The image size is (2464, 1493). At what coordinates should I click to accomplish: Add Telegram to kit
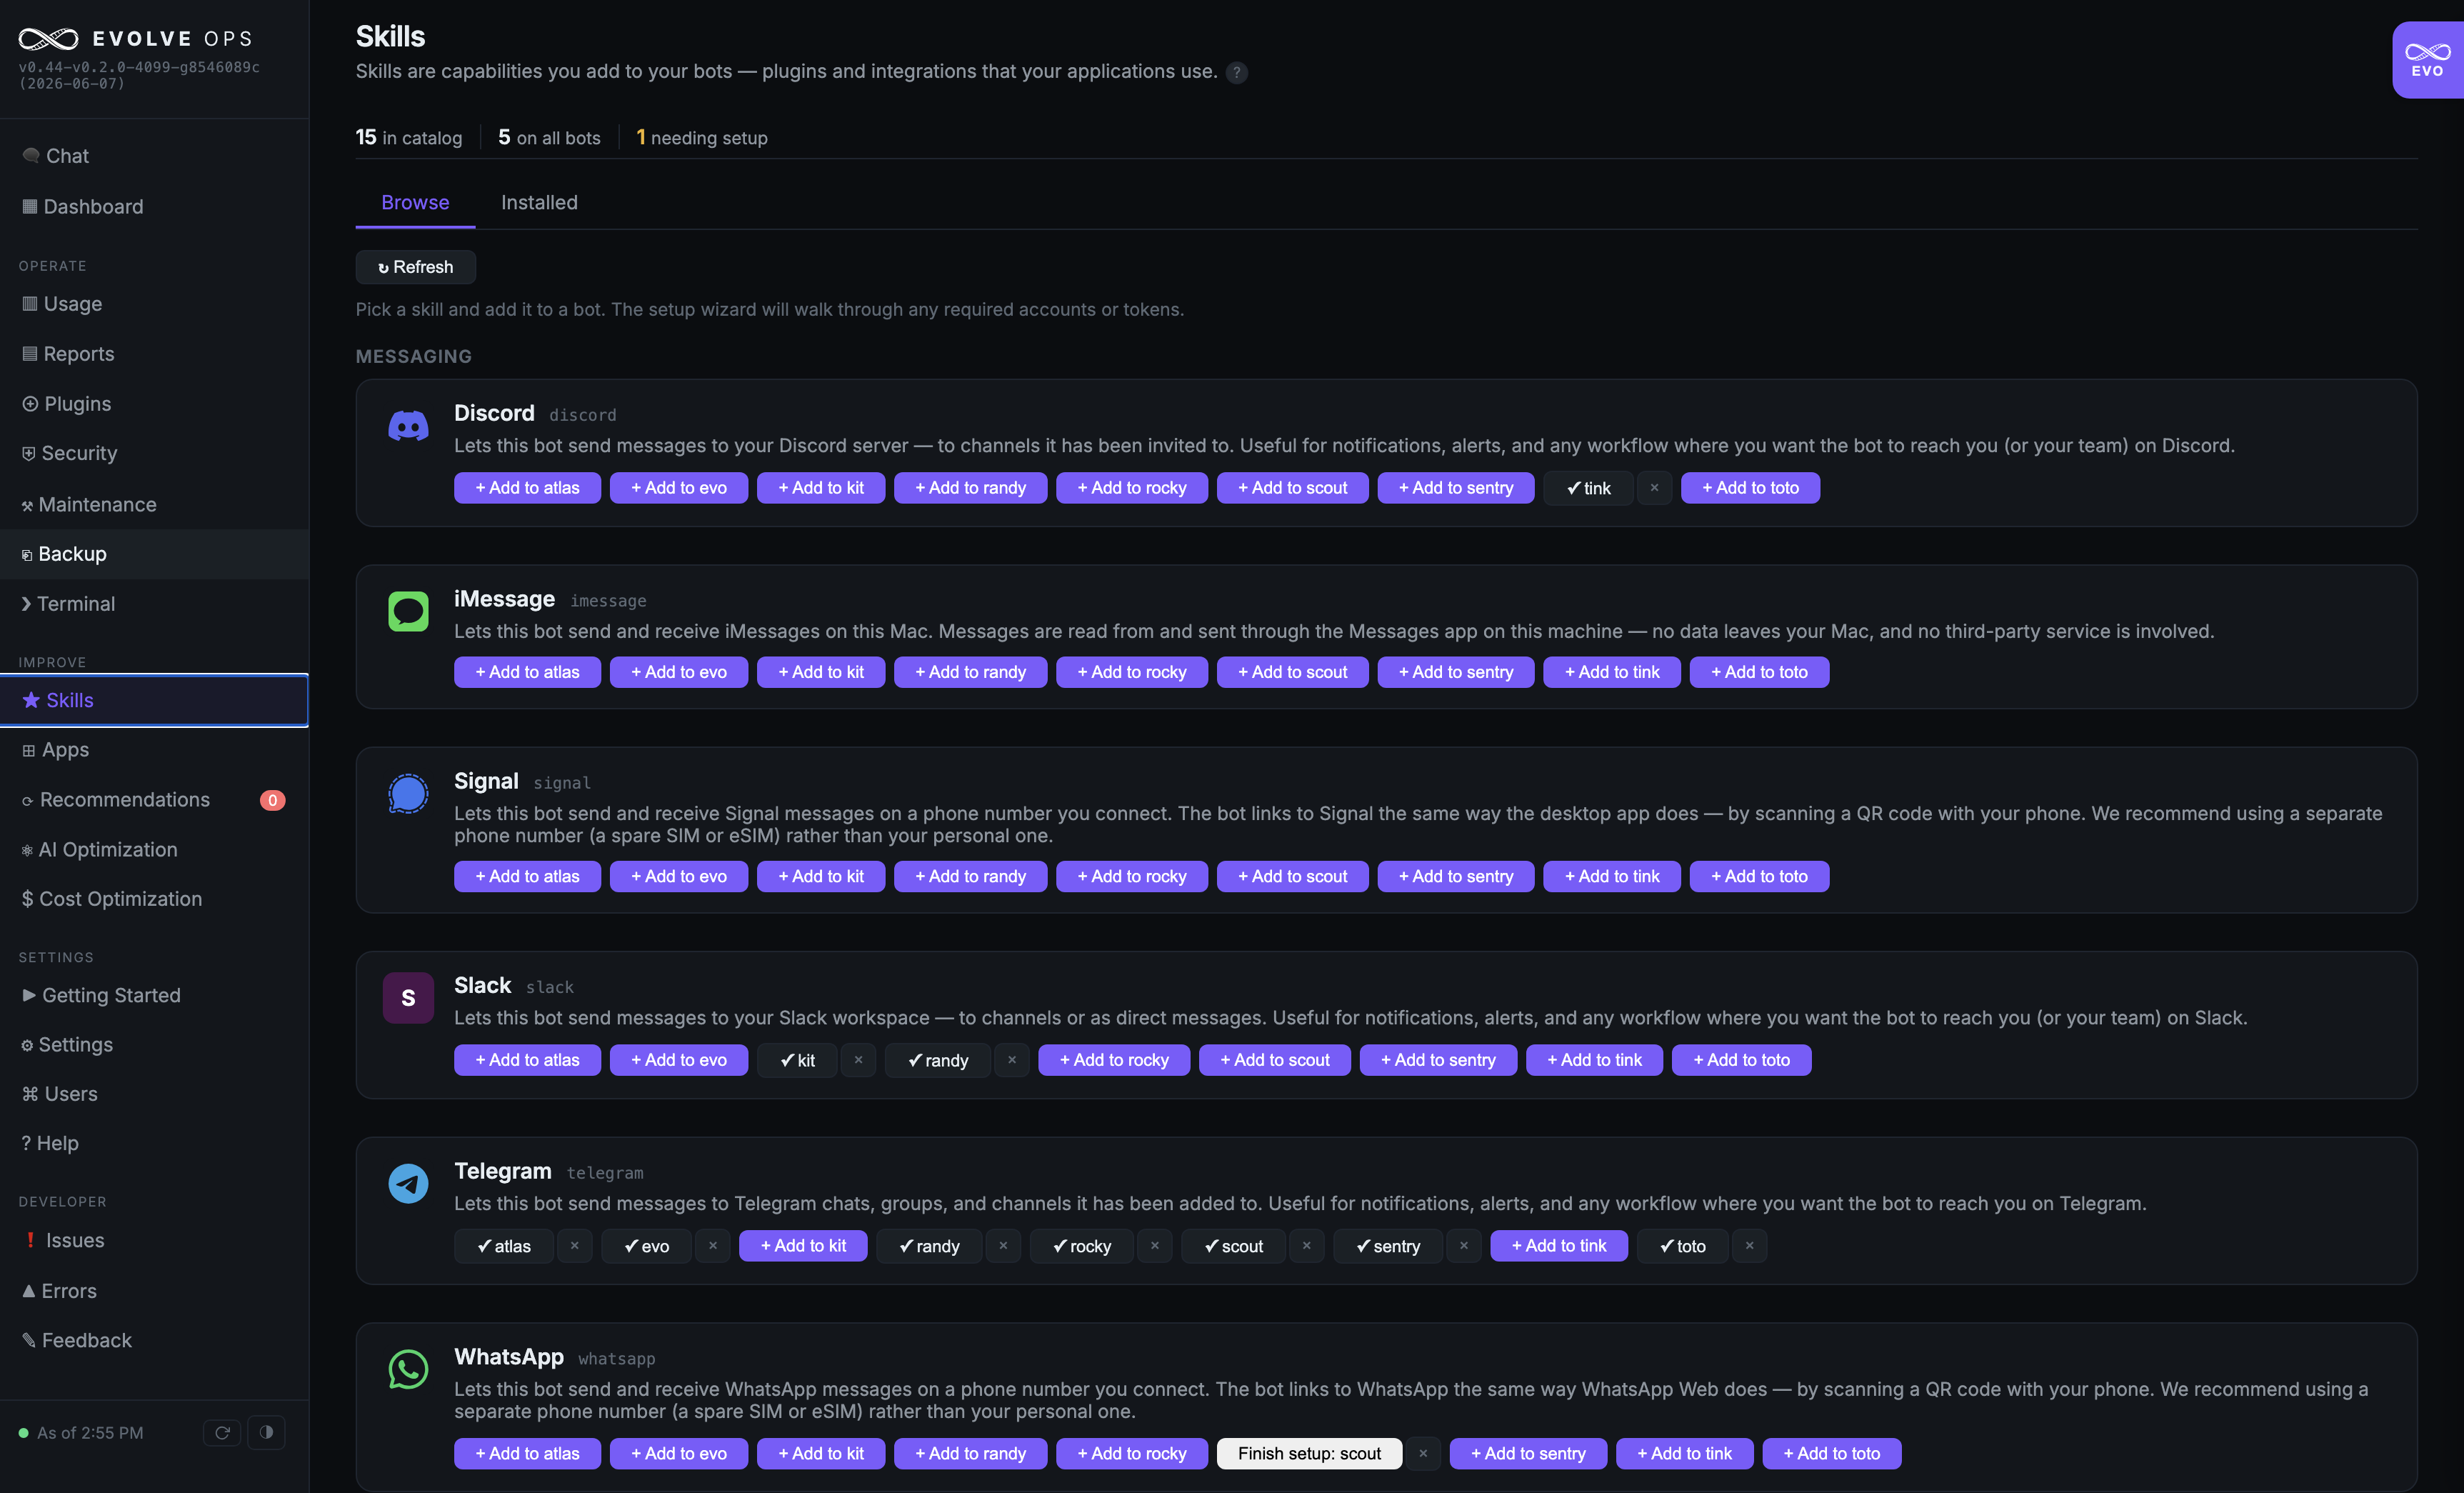(x=803, y=1246)
